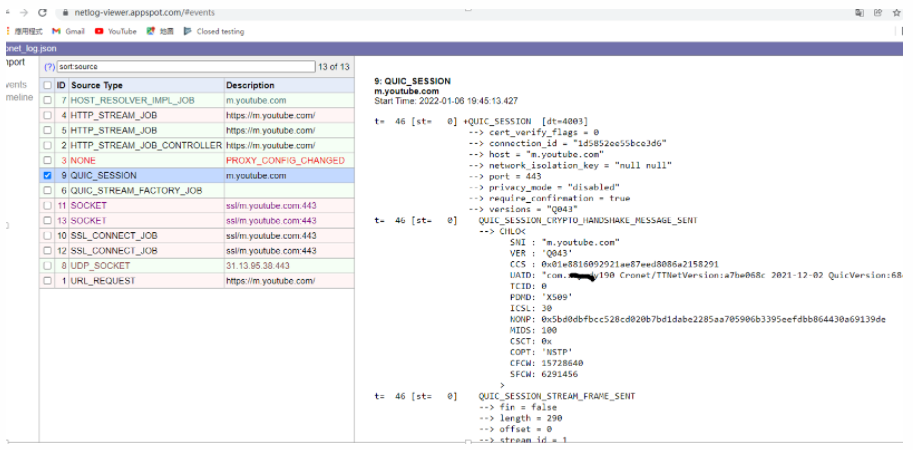Click the ID 11 SOCKET source type
Screen dimensions: 913x450
point(89,205)
